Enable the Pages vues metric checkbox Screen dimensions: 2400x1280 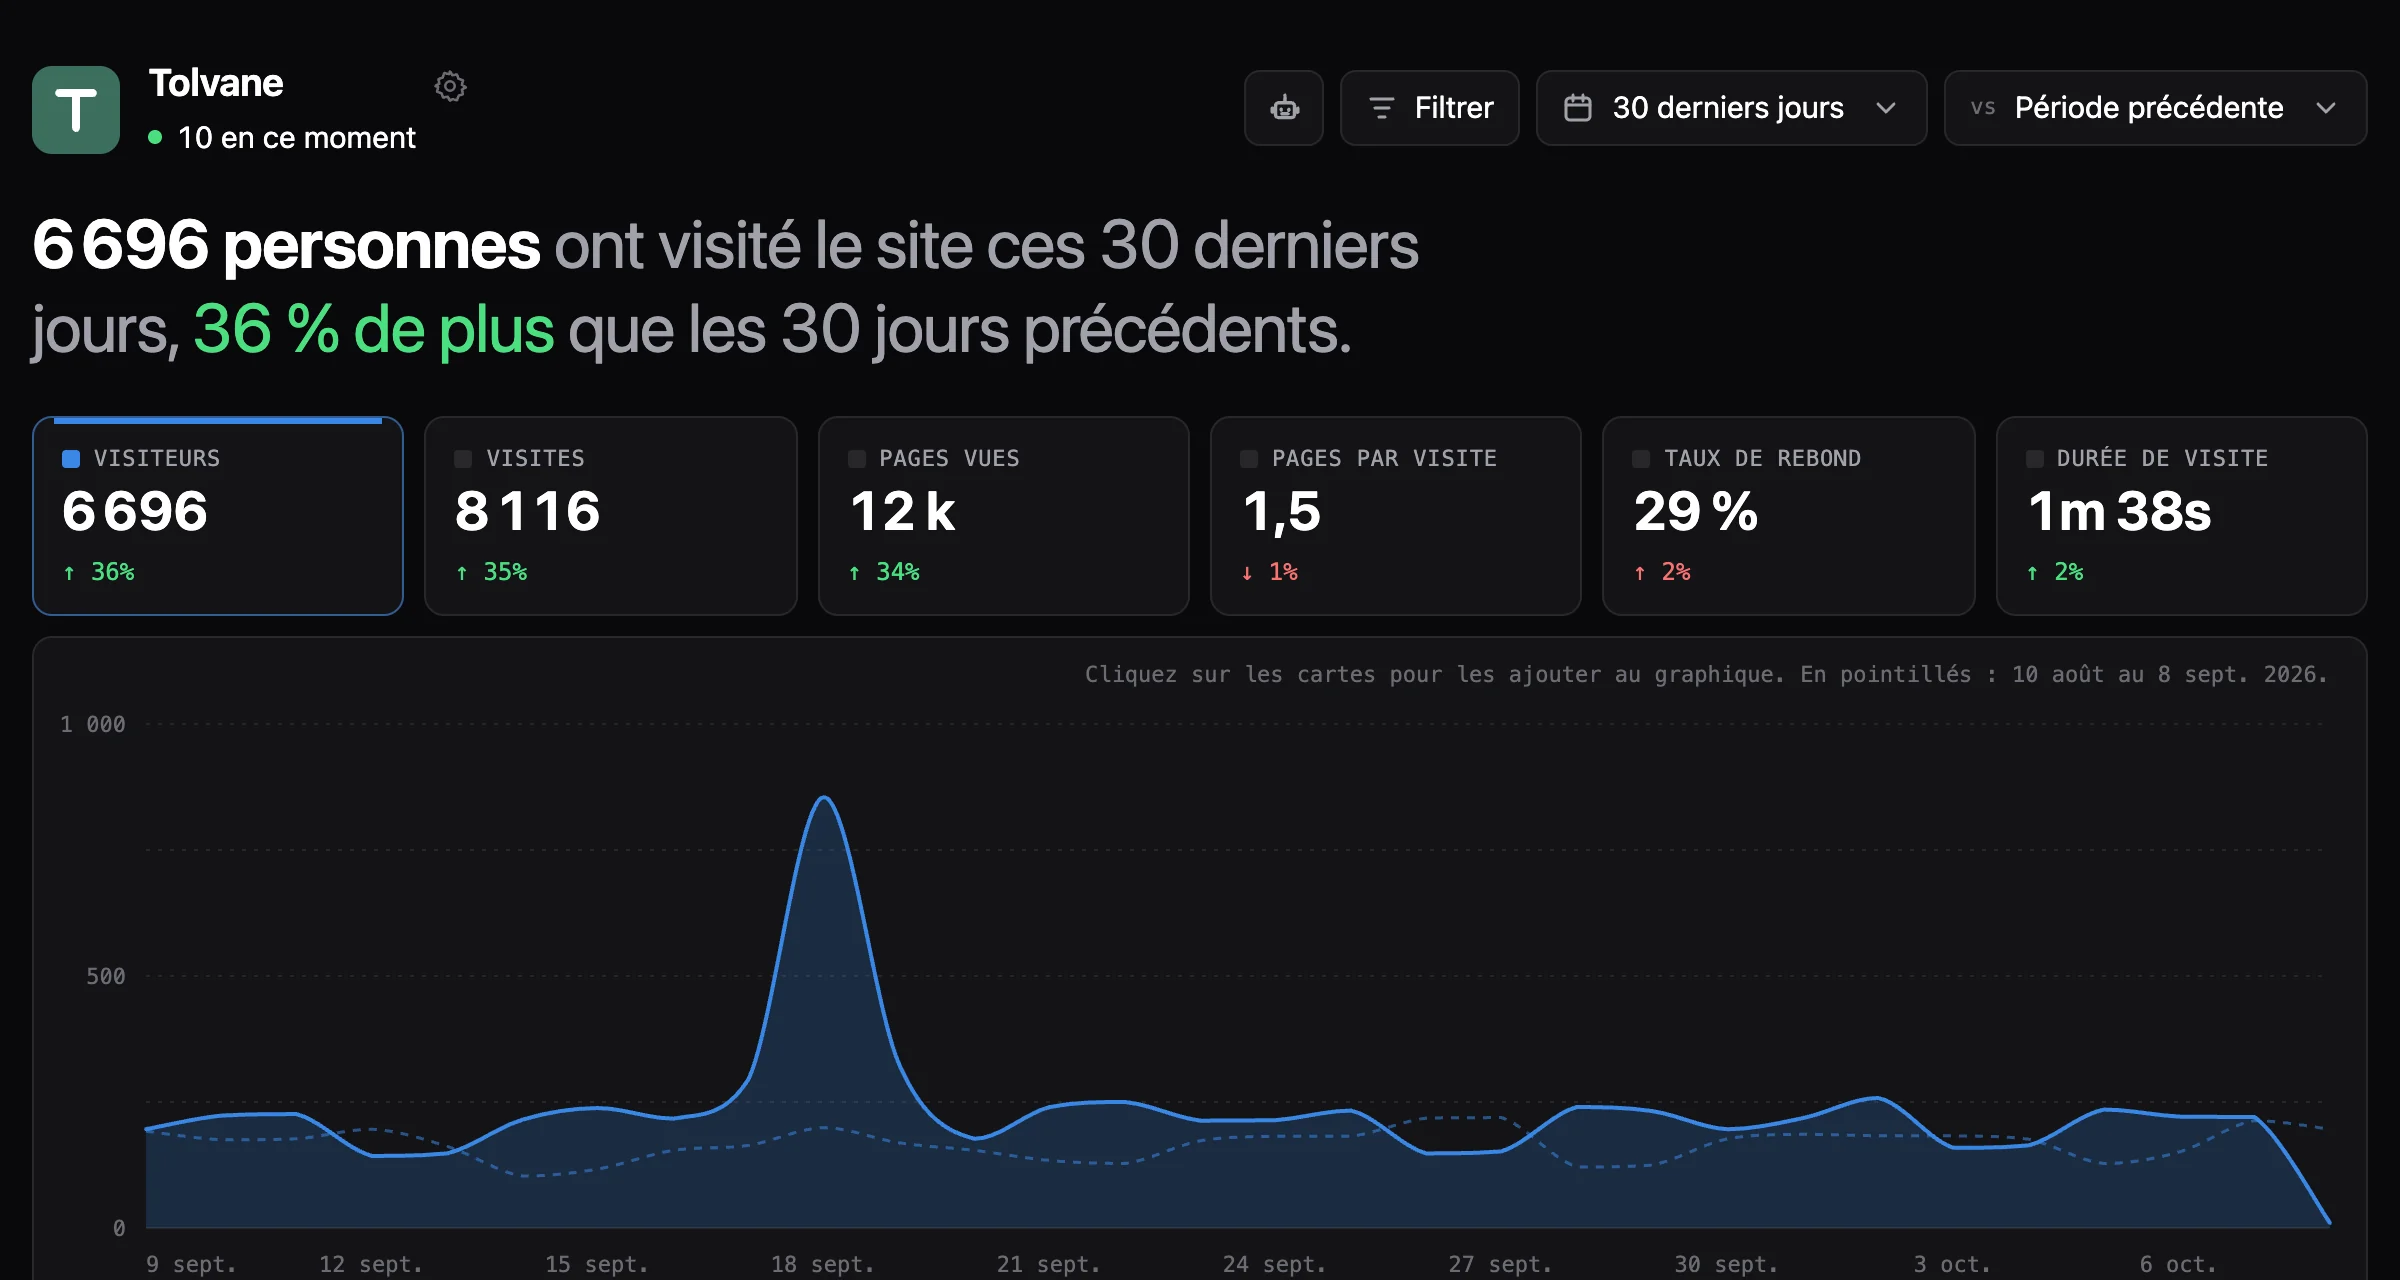856,459
